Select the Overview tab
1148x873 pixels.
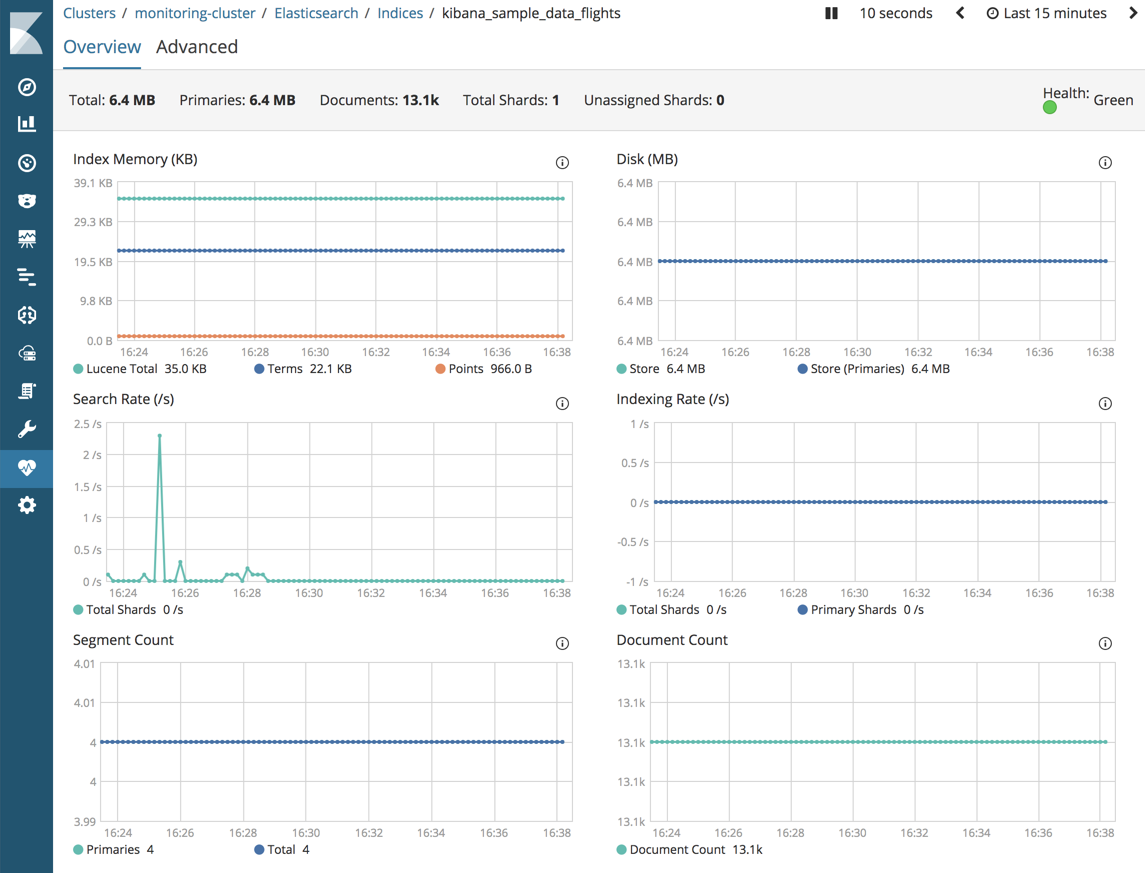tap(102, 47)
